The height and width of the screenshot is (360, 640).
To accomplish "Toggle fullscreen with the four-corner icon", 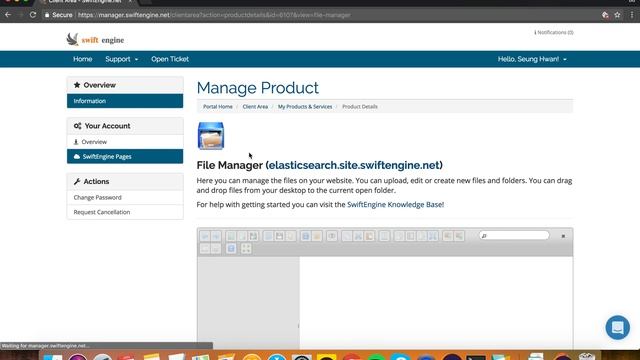I will pos(246,249).
